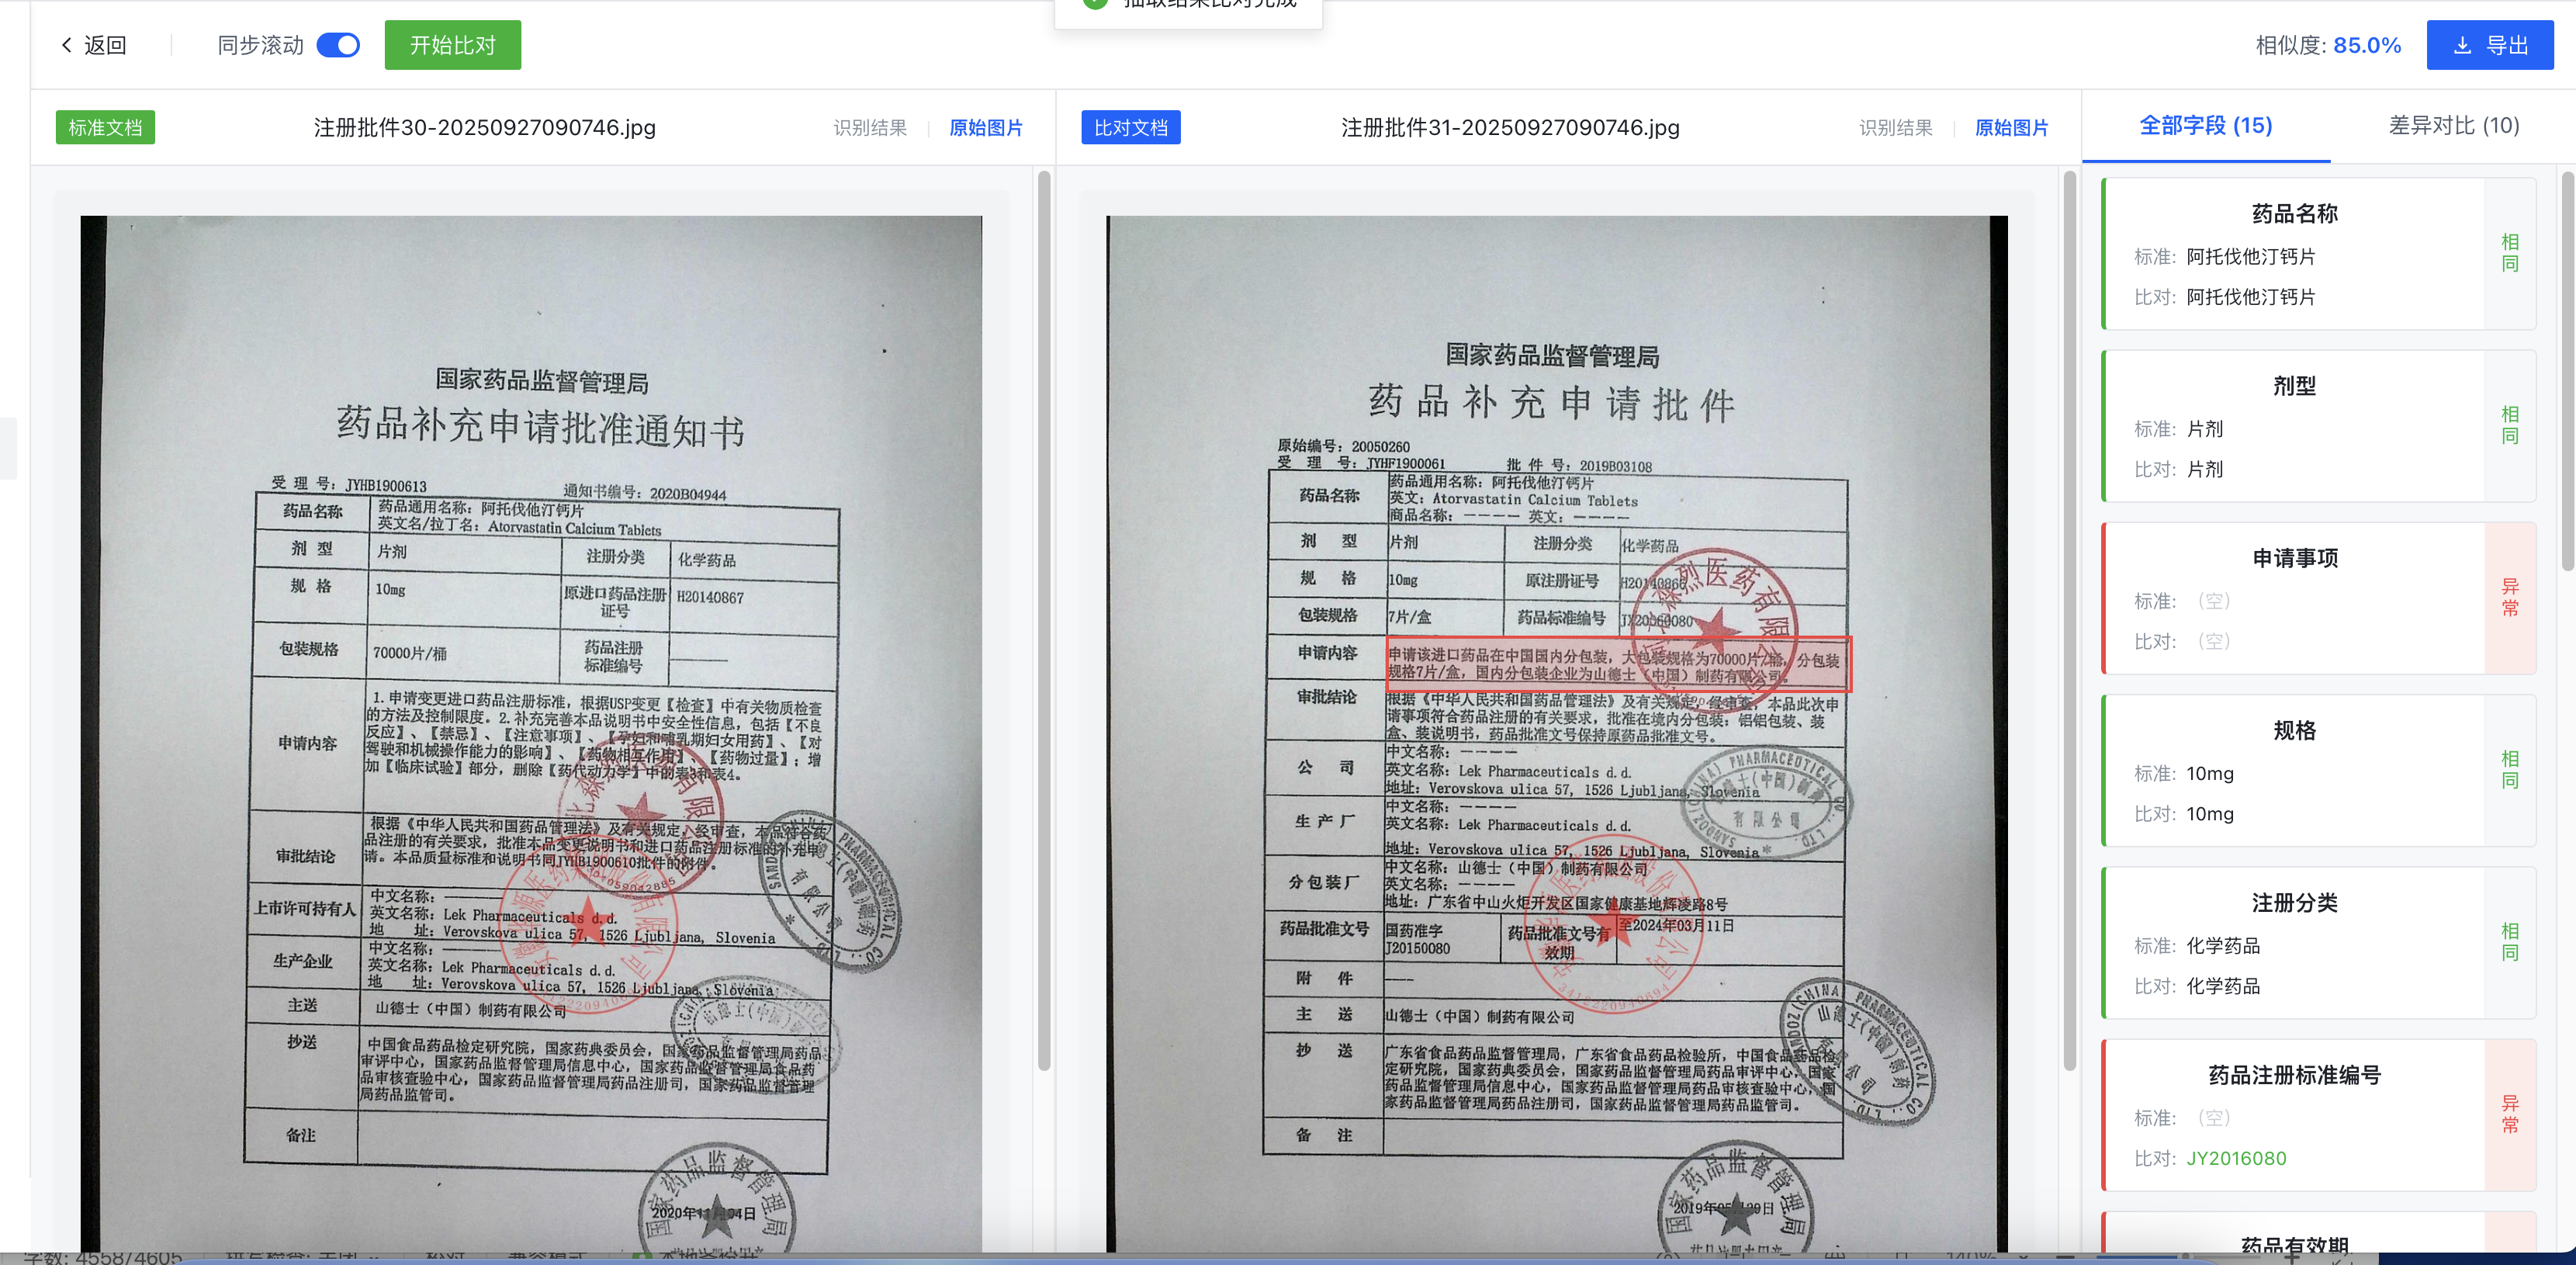Click the comparison document scrollbar
Screen dimensions: 2576x1265
(2069, 620)
